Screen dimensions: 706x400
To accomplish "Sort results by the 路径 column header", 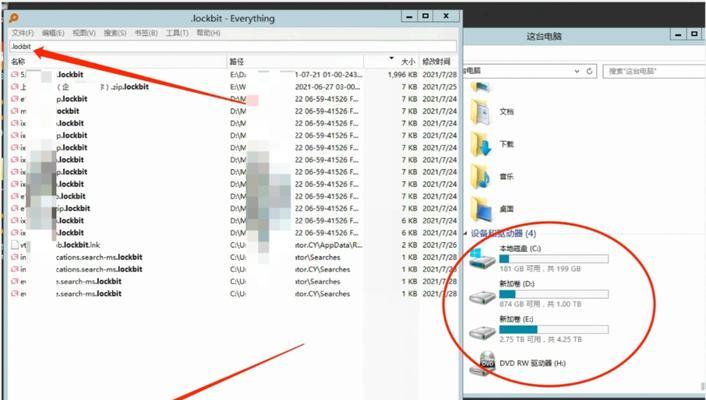I will (295, 62).
